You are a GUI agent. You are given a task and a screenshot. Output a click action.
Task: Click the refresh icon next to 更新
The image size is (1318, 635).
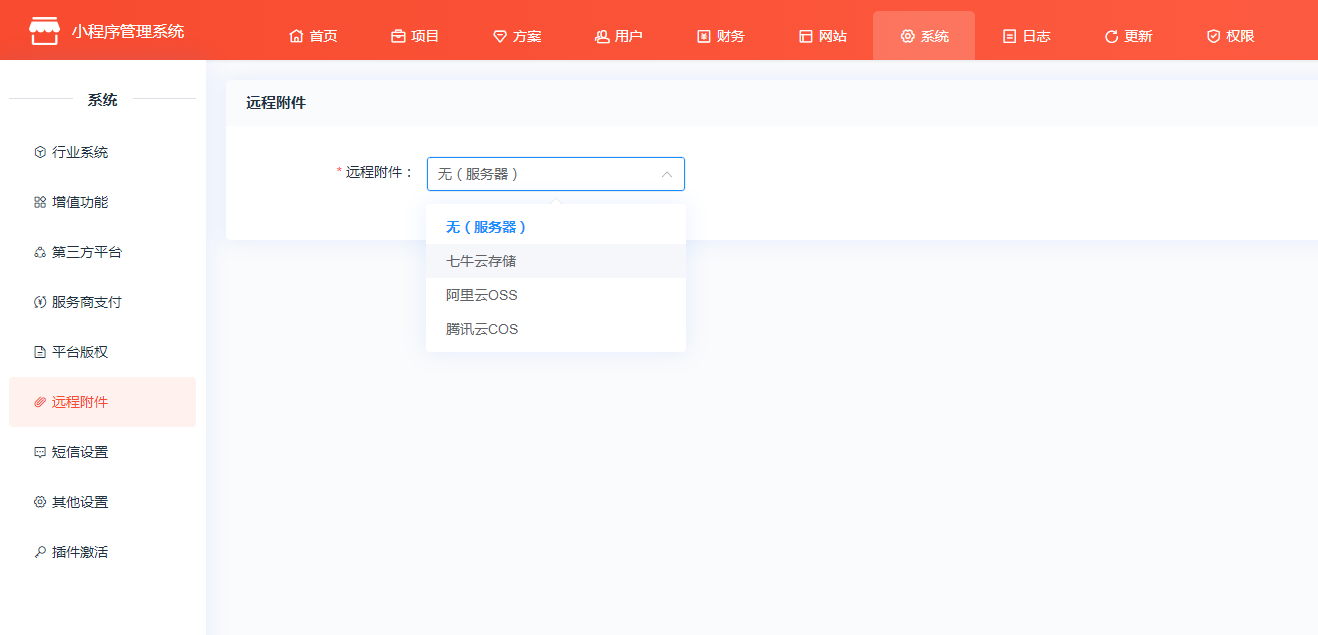point(1111,36)
